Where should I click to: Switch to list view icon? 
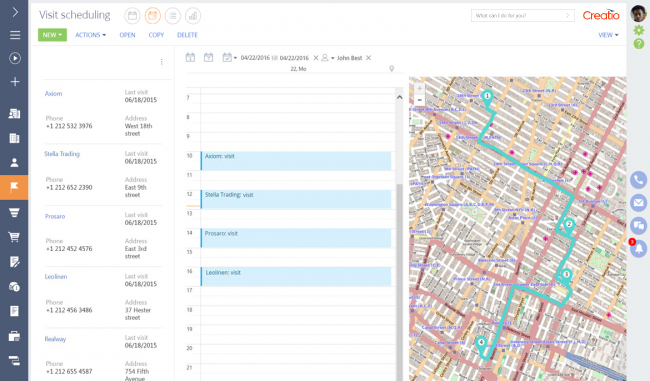[x=172, y=16]
